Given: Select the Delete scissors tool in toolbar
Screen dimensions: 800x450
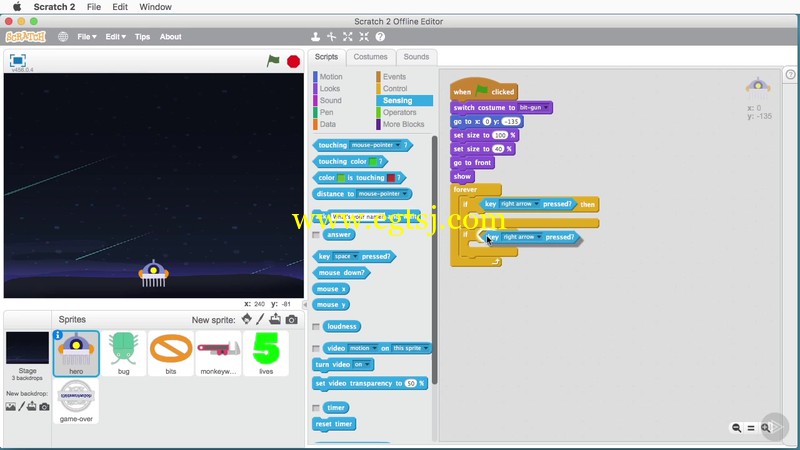Looking at the screenshot, I should 332,37.
